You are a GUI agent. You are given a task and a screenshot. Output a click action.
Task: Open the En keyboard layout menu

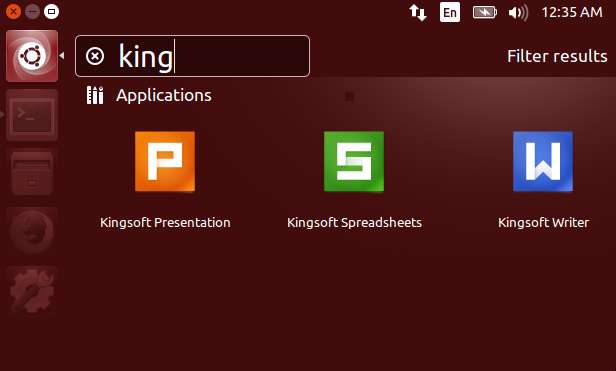click(x=450, y=13)
